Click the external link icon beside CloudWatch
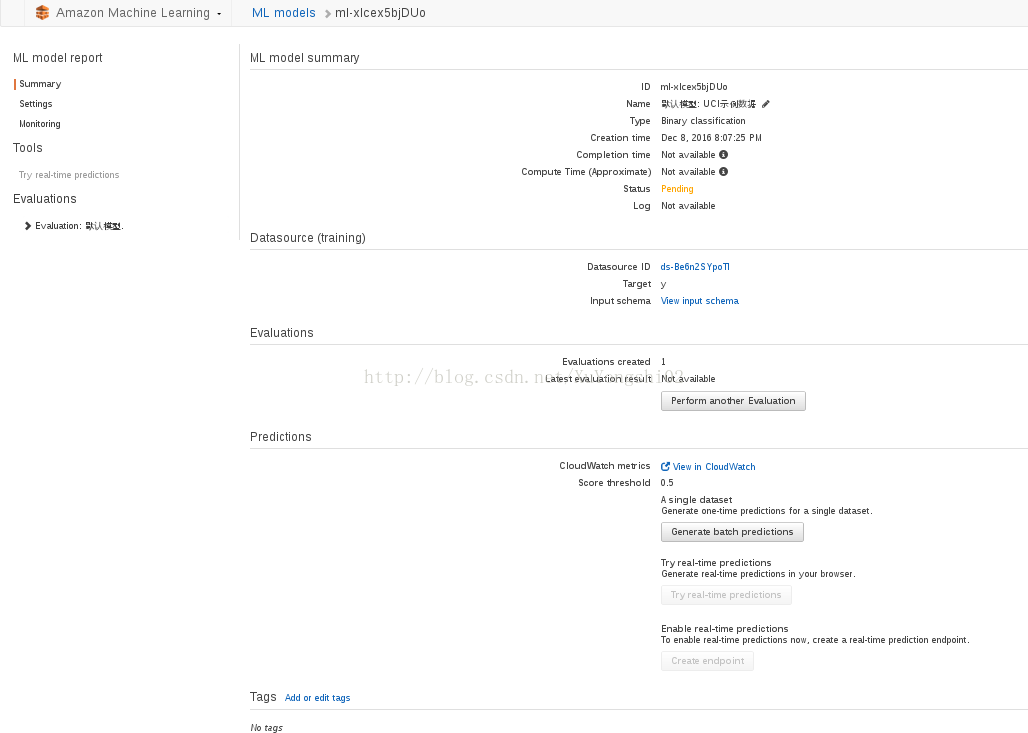This screenshot has width=1028, height=733. point(665,467)
